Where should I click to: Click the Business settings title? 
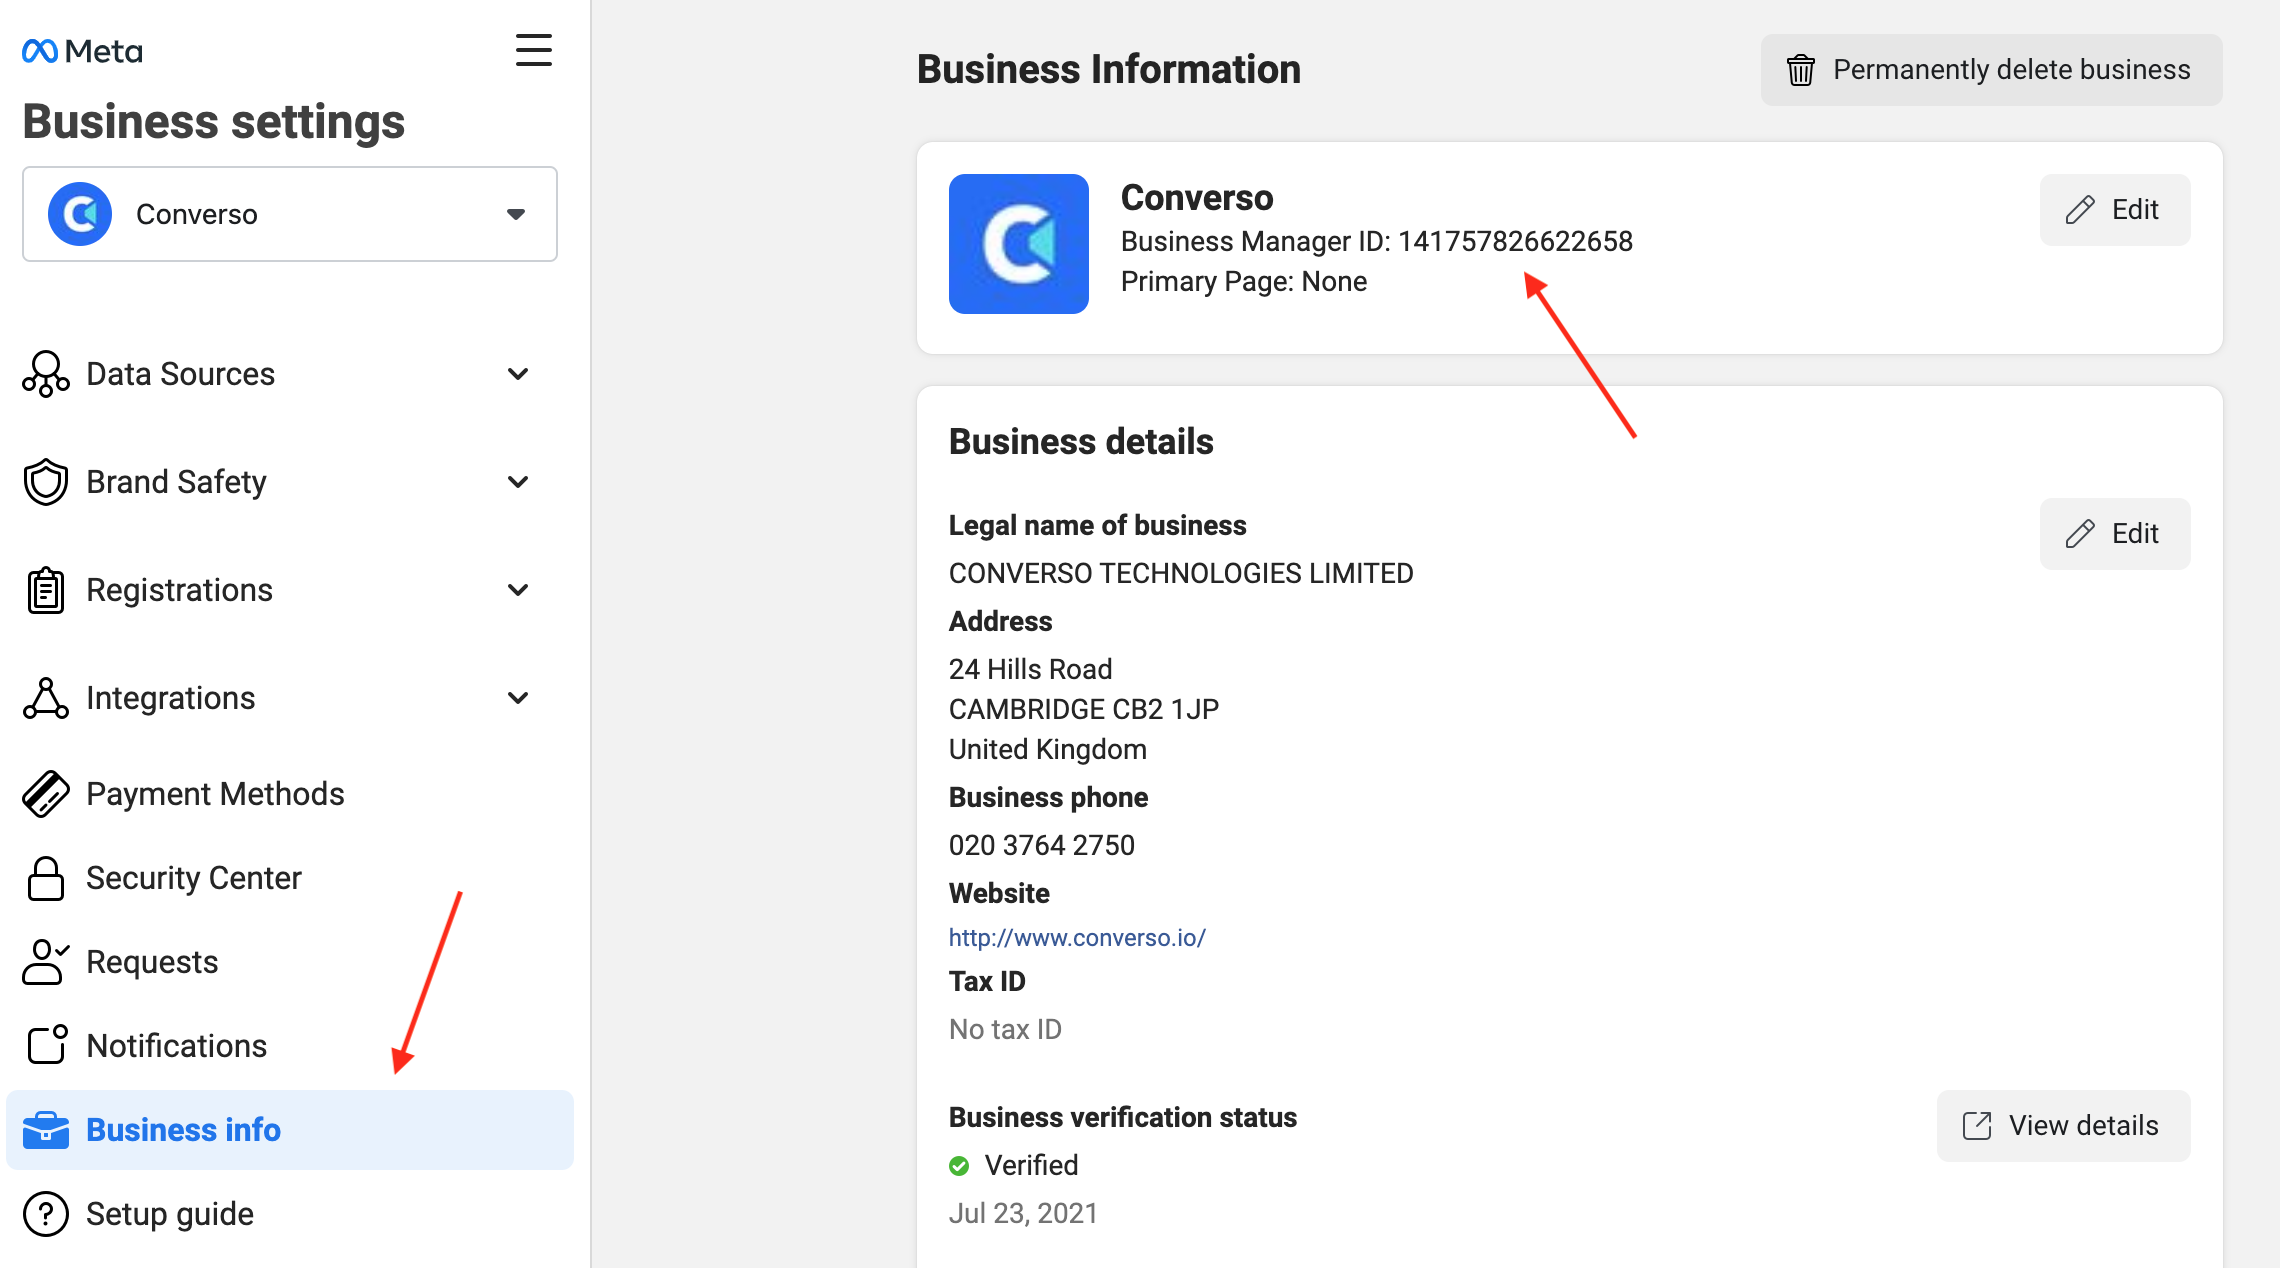[x=214, y=122]
